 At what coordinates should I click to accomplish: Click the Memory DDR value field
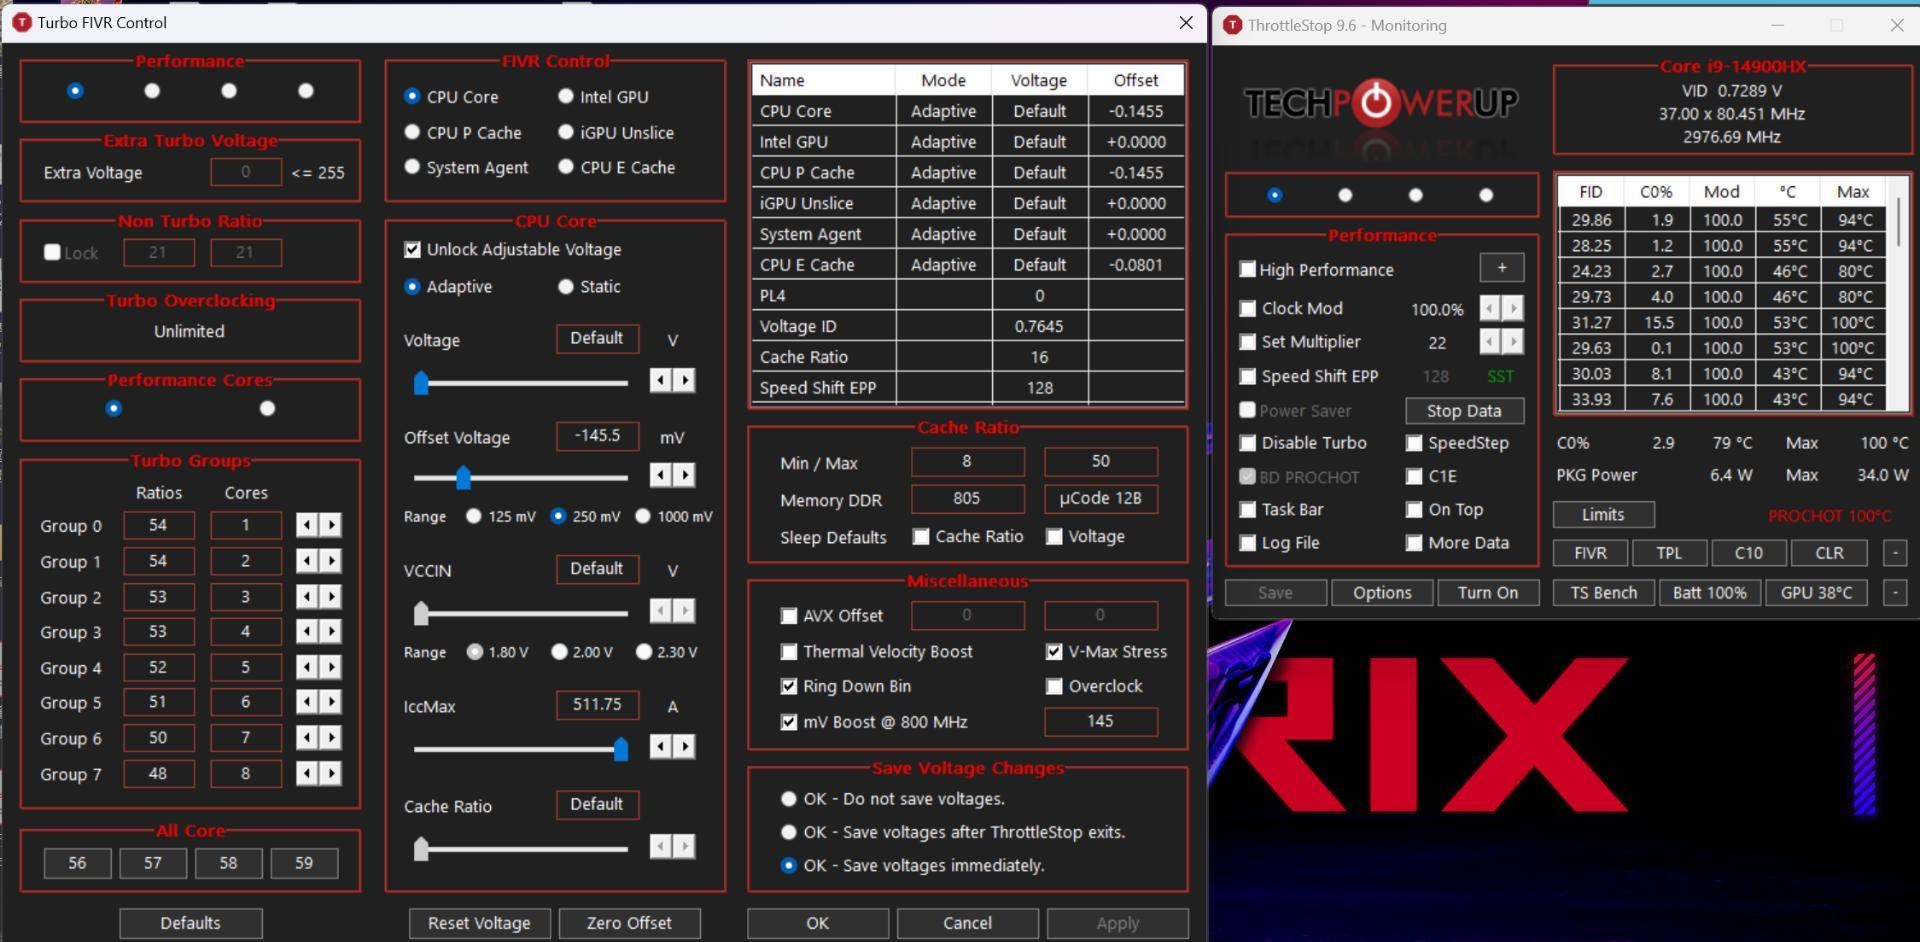click(x=966, y=498)
